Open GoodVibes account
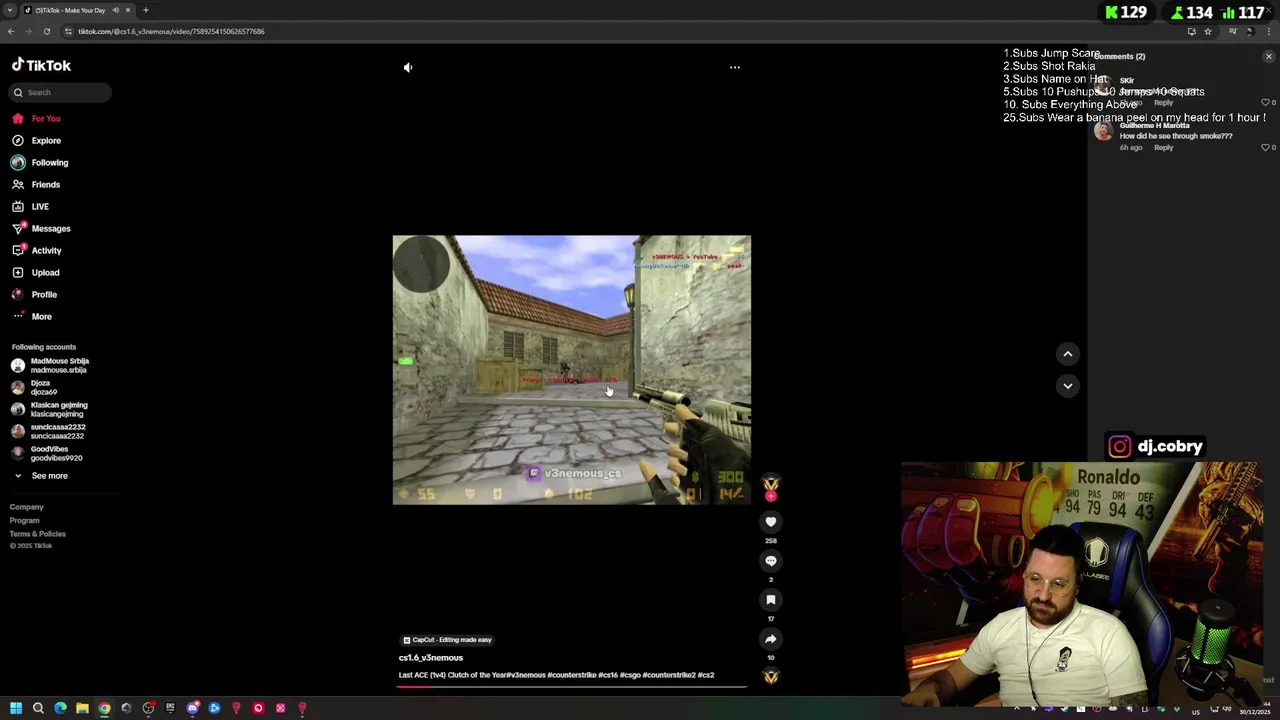The image size is (1280, 720). [x=48, y=453]
